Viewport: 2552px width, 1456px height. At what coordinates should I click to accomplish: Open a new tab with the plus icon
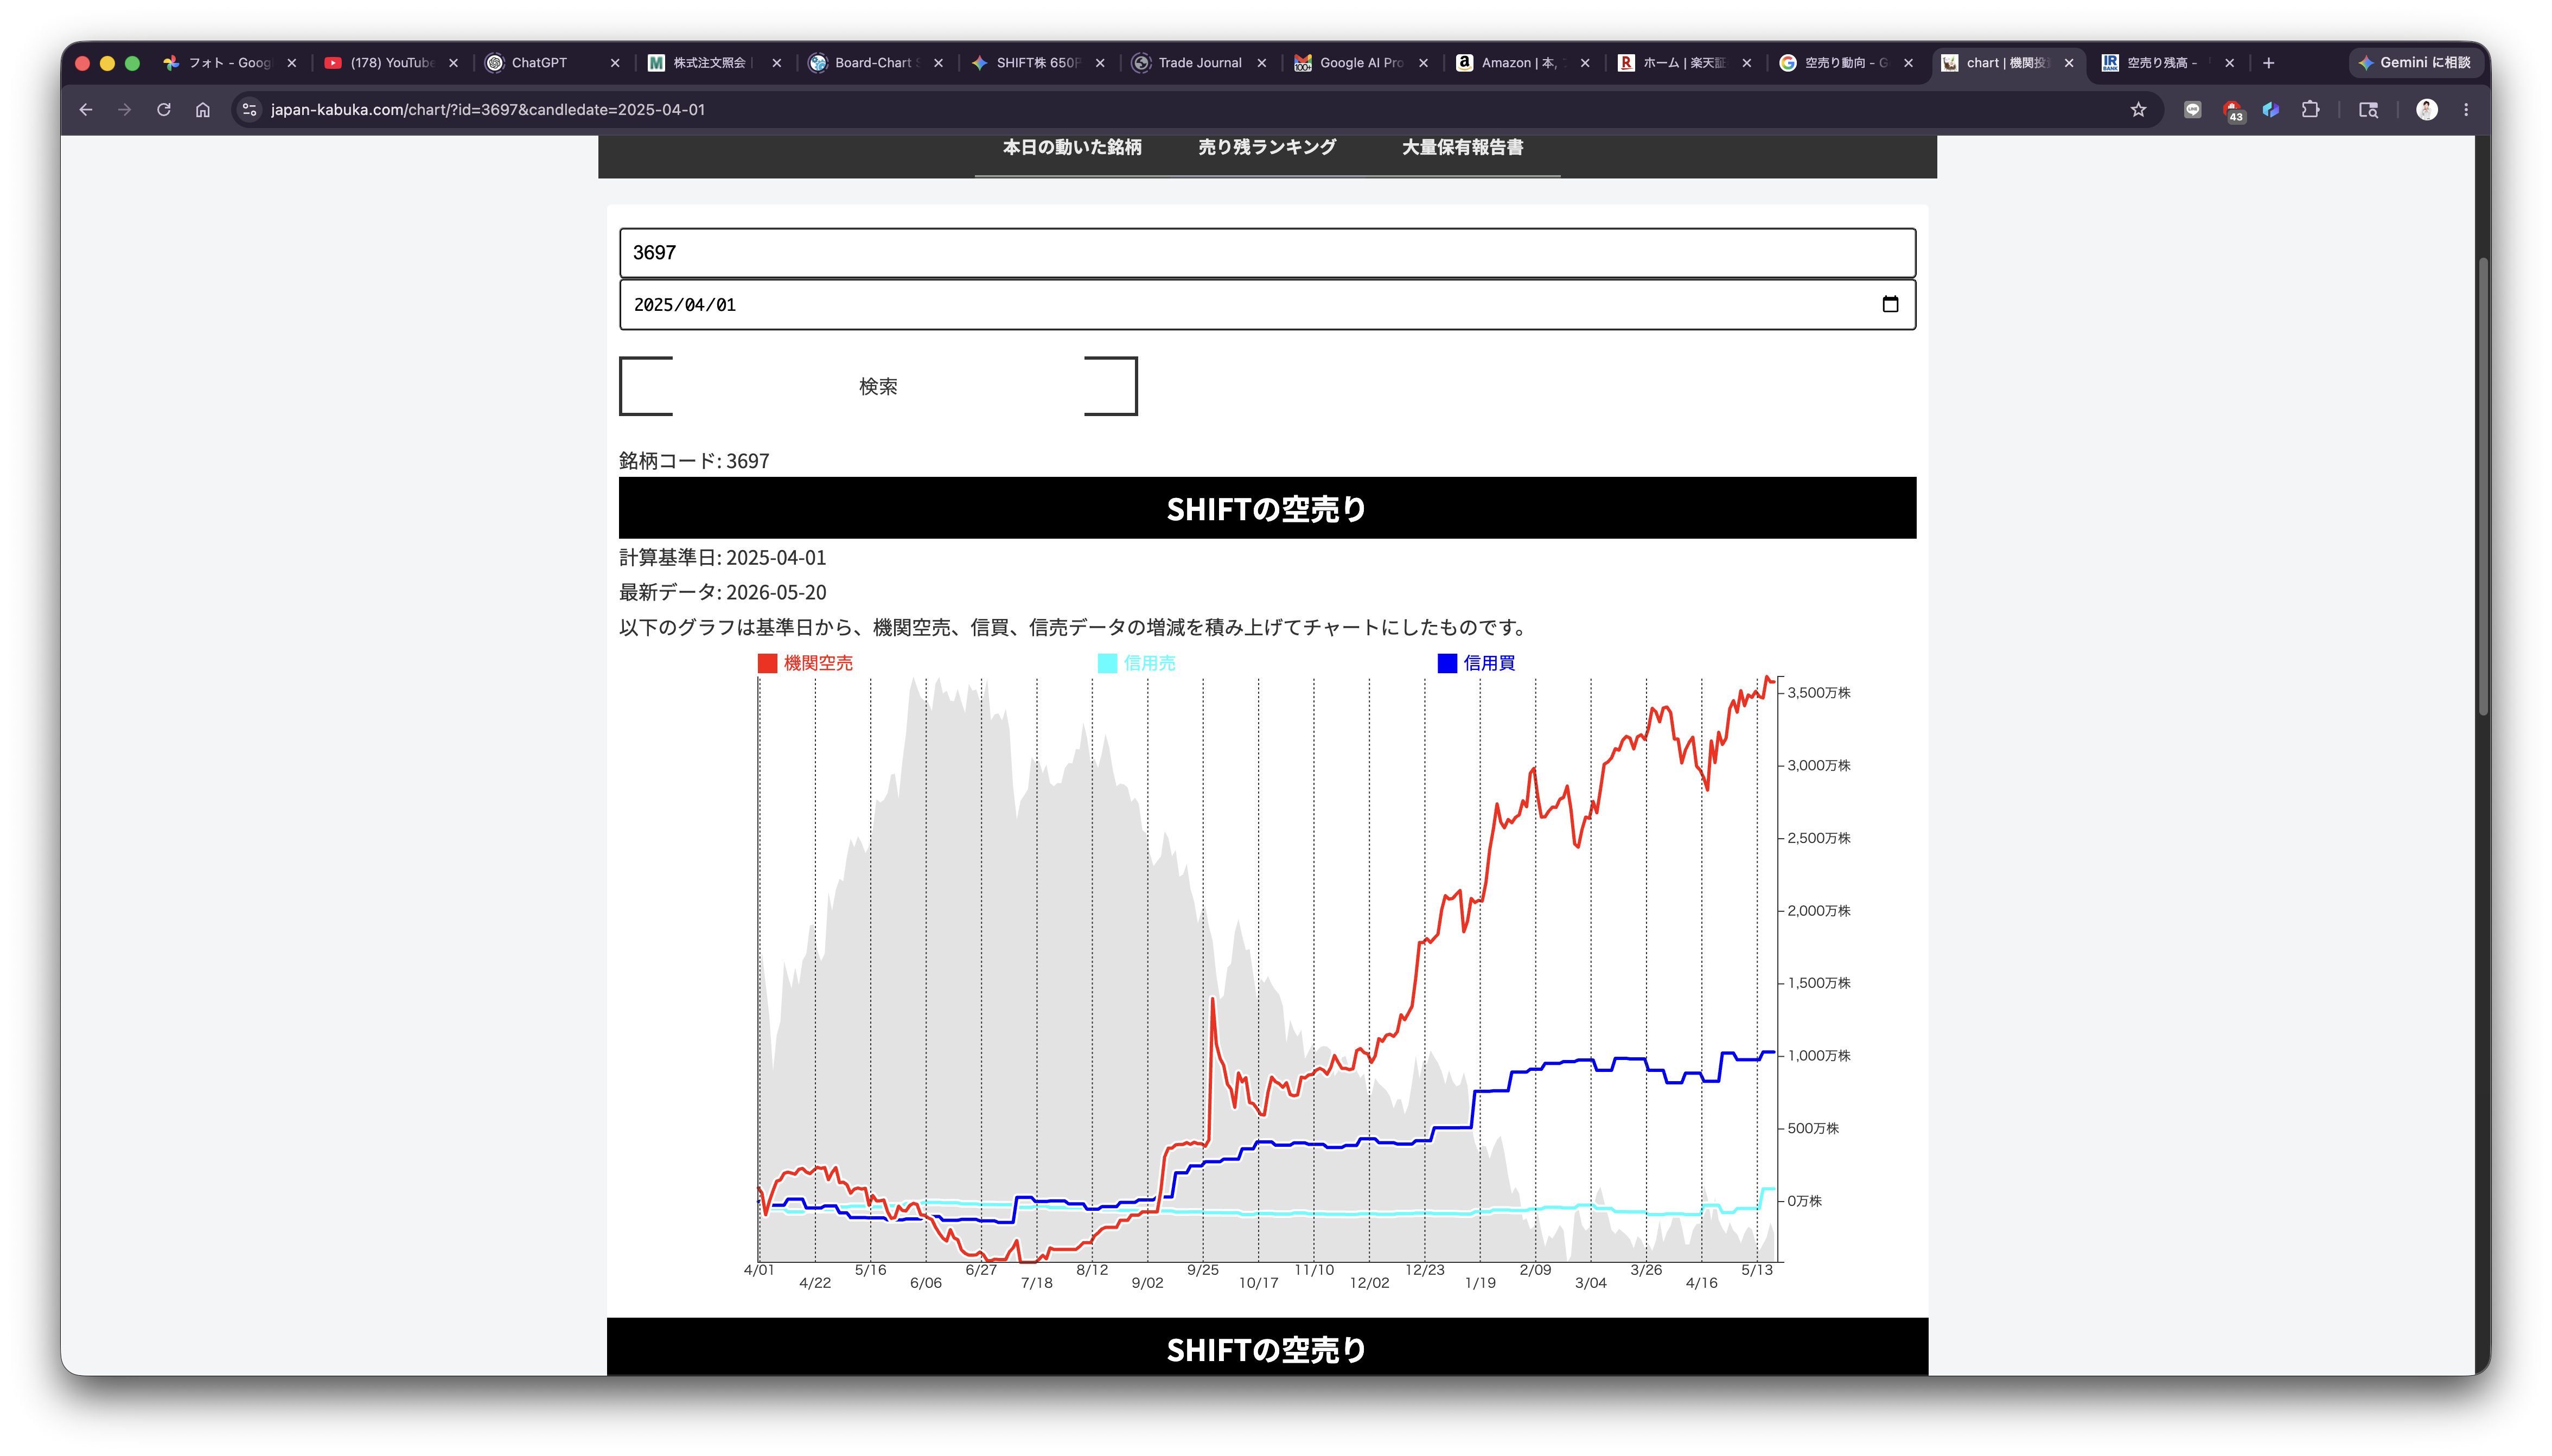pos(2269,63)
